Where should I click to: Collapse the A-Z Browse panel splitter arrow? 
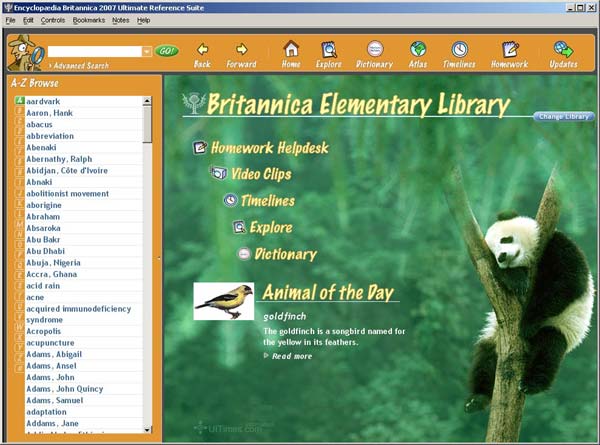[x=159, y=258]
